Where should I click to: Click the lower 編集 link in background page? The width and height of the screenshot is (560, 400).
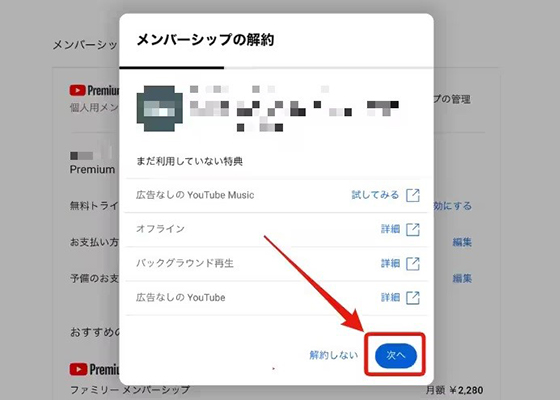coord(462,278)
